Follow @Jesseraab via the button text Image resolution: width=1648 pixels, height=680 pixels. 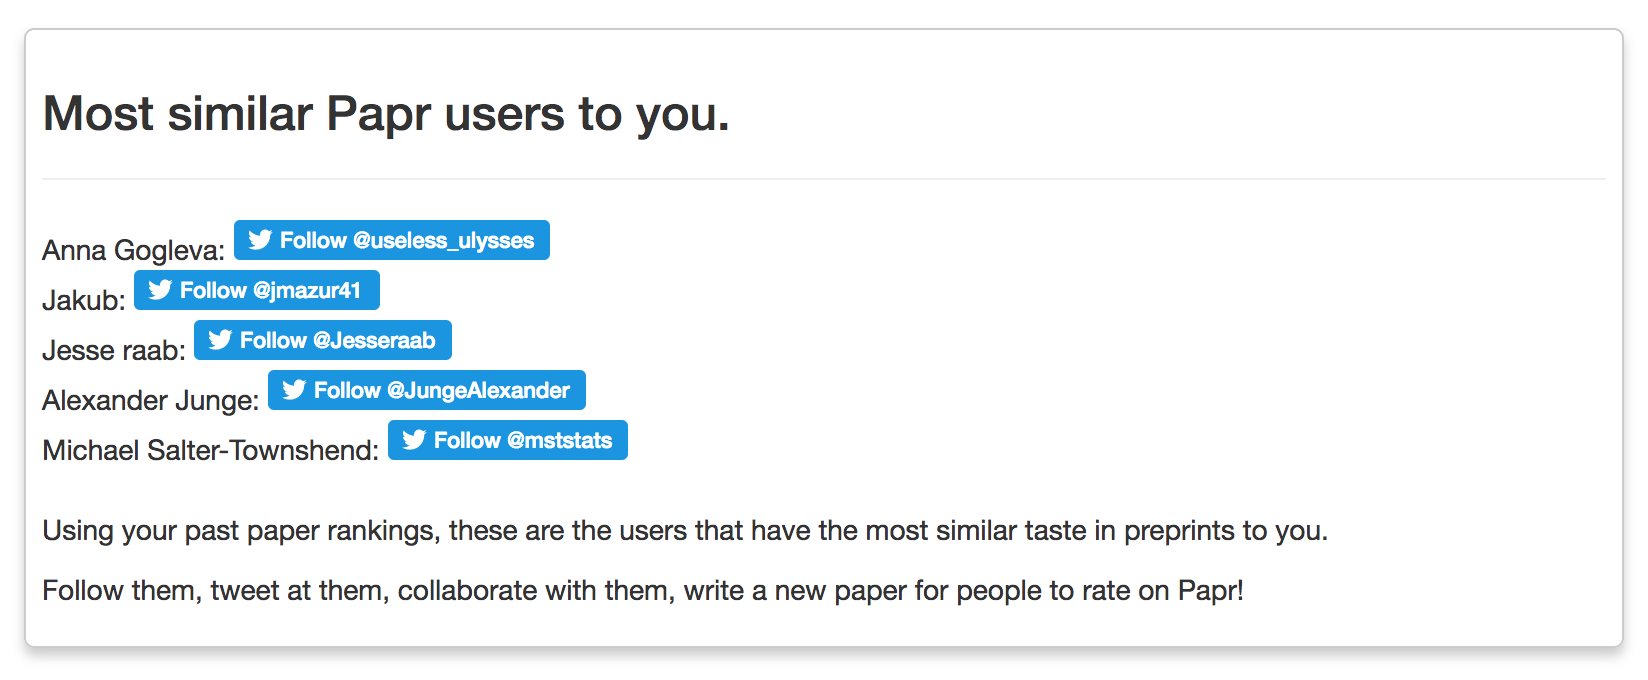tap(338, 341)
